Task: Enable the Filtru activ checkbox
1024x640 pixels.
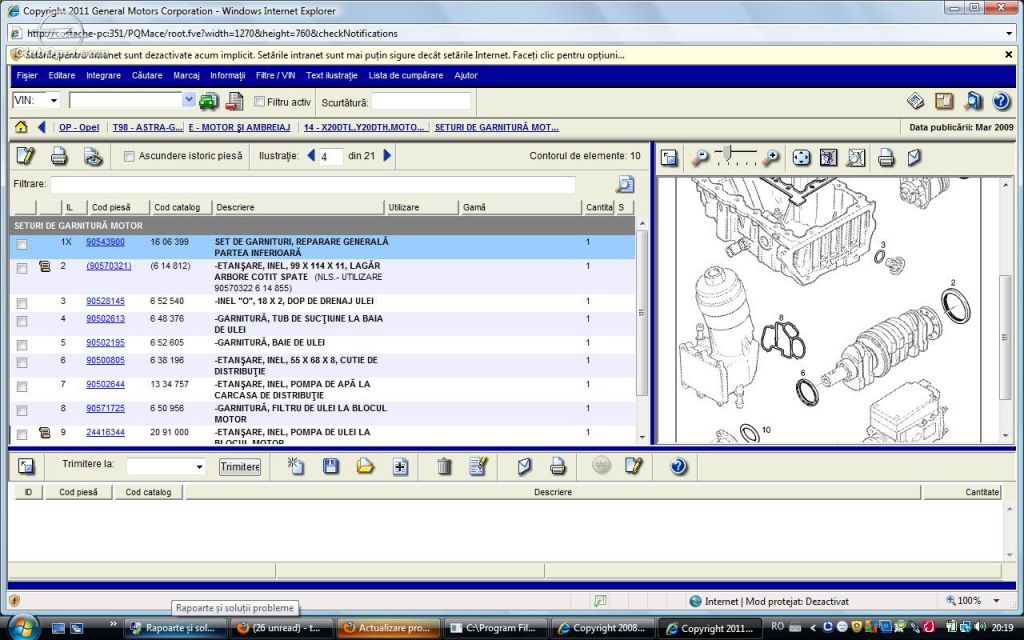Action: point(259,102)
